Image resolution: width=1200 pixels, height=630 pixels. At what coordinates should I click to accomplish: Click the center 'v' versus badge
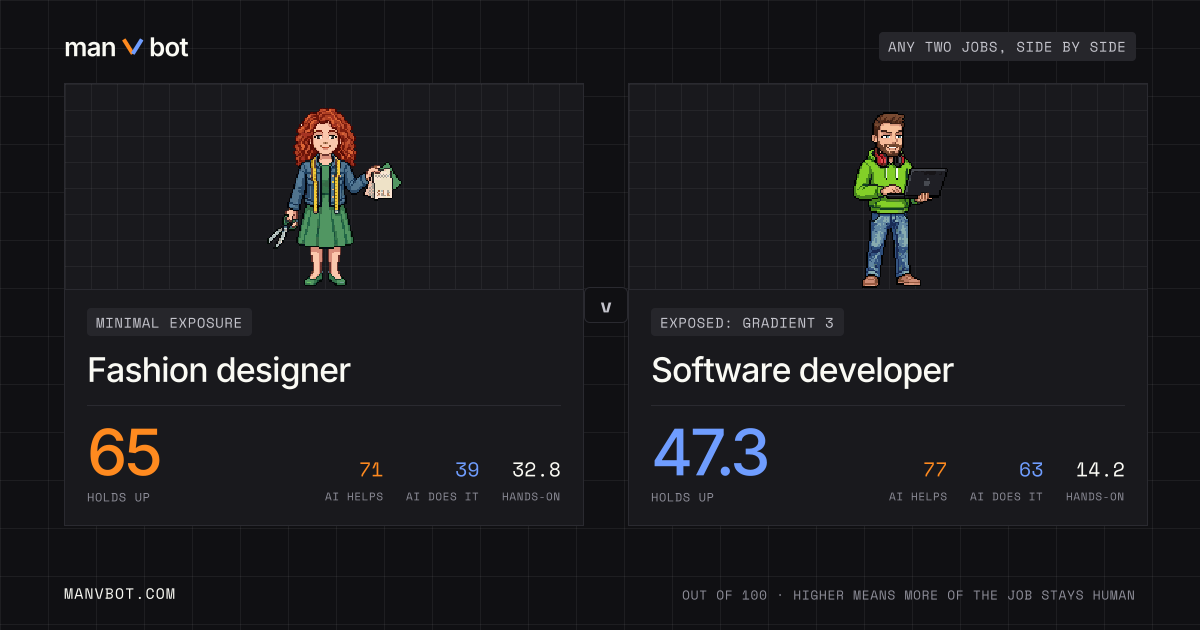pyautogui.click(x=606, y=306)
